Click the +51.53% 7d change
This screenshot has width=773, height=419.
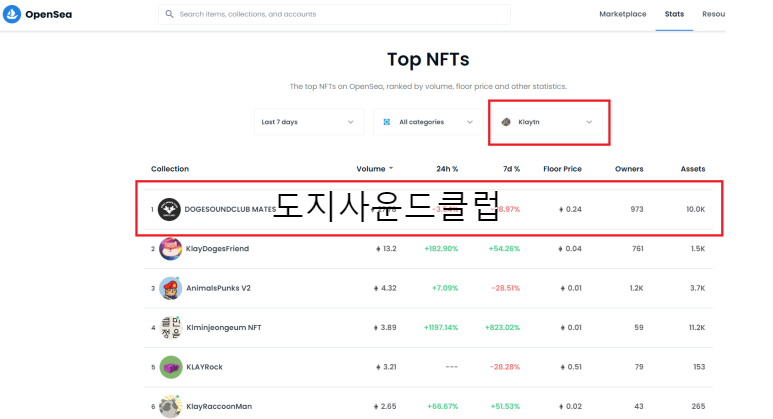(505, 406)
